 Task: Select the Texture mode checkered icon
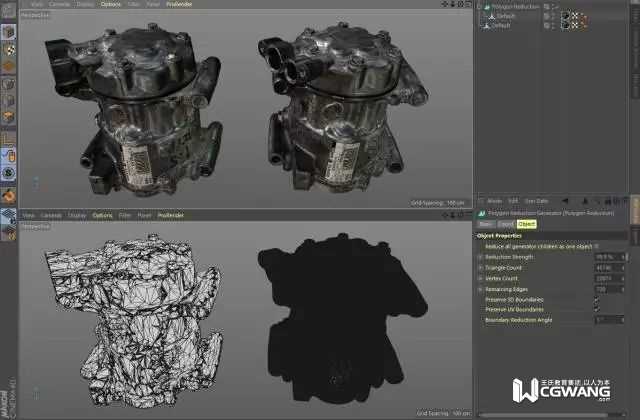click(x=8, y=49)
